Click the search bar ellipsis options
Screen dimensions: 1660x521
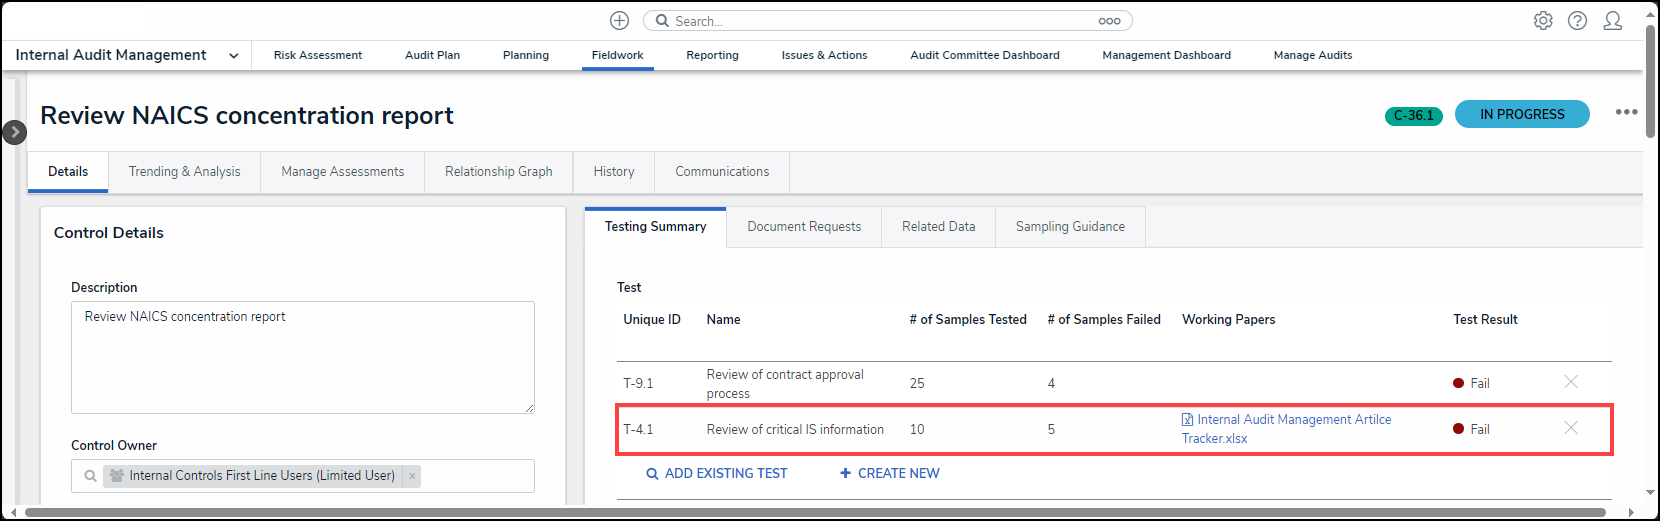pos(1109,21)
